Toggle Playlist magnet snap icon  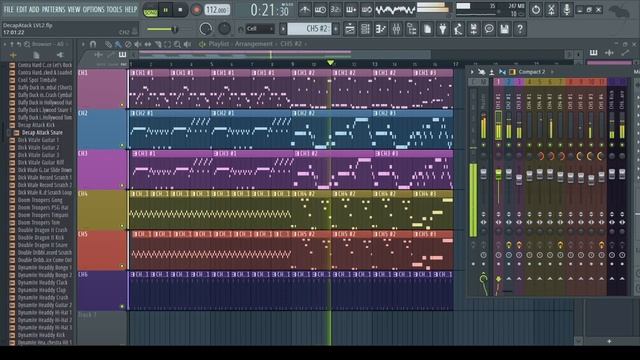click(93, 44)
